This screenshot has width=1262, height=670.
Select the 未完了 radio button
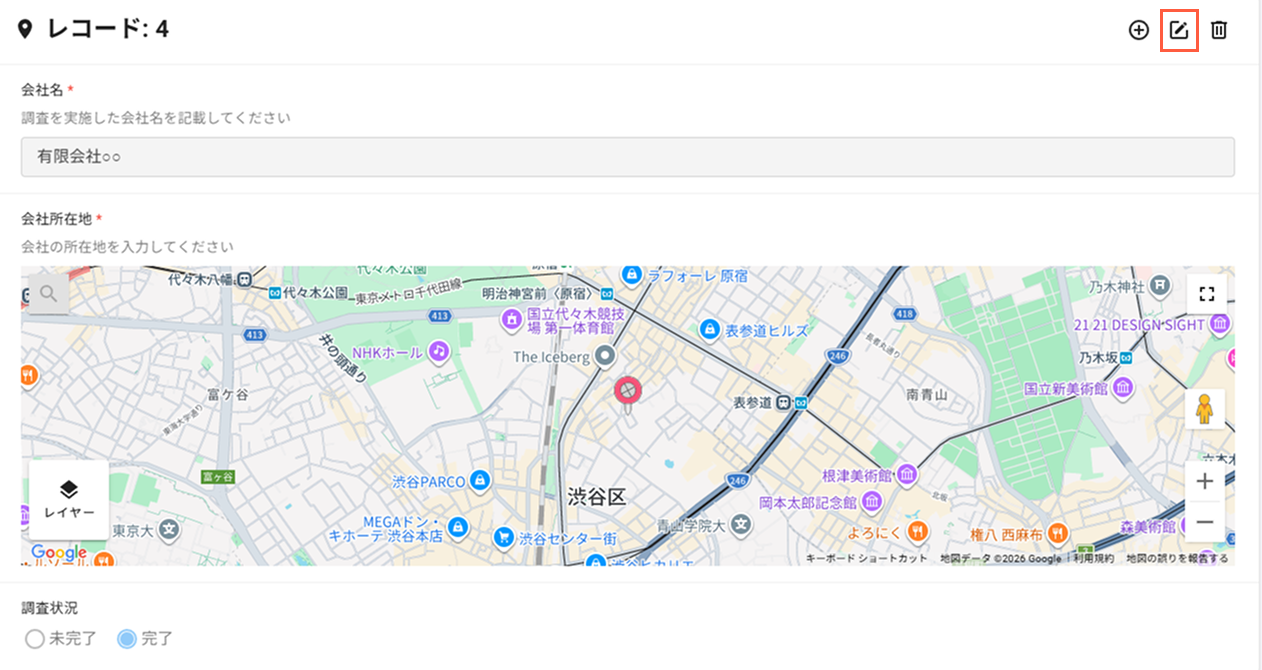pos(35,639)
